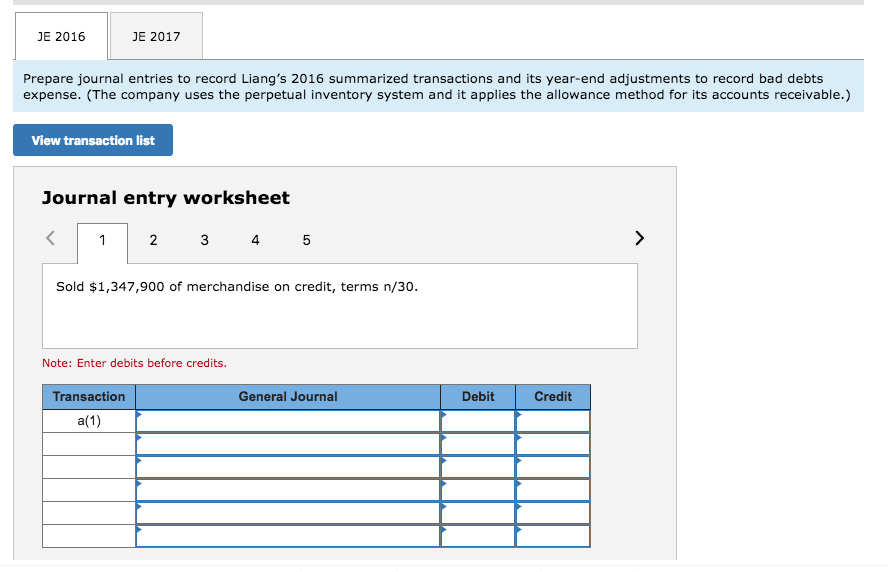This screenshot has height=572, width=888.
Task: Switch to the JE 2016 tab
Action: point(61,36)
